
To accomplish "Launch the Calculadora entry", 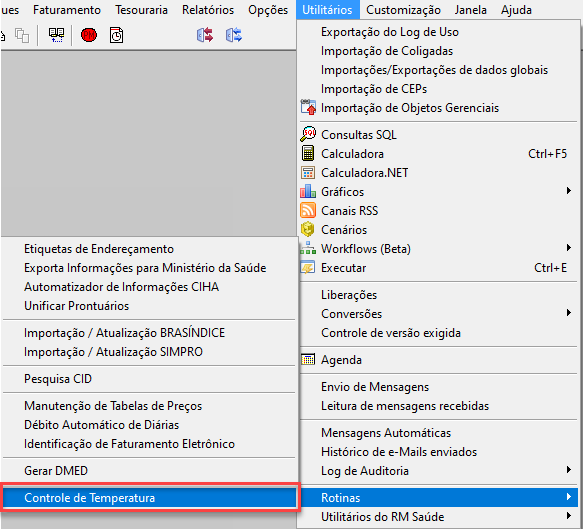I will (438, 154).
